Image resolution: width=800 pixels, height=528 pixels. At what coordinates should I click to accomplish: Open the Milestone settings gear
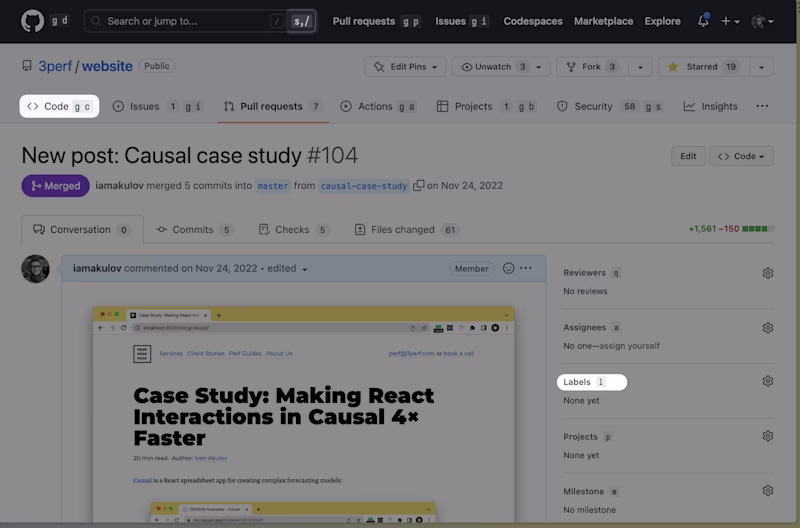click(x=767, y=490)
